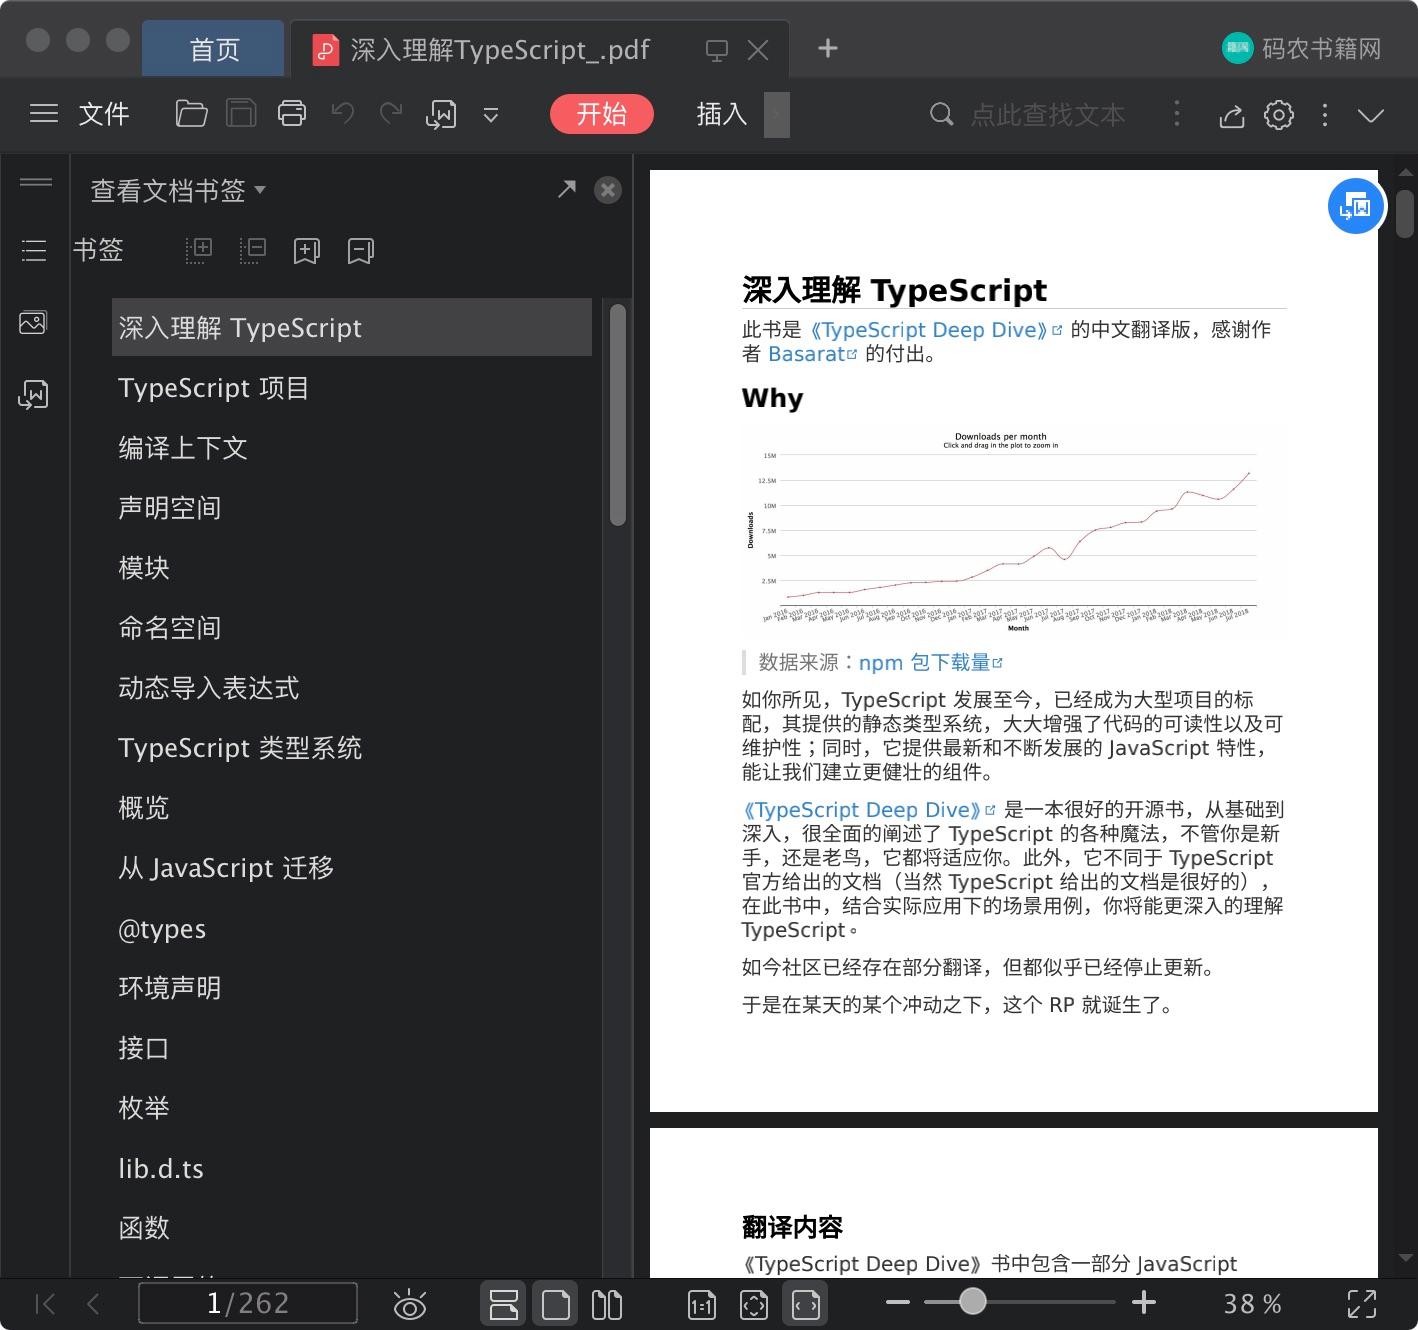
Task: Switch to the 首页 tab
Action: click(214, 49)
